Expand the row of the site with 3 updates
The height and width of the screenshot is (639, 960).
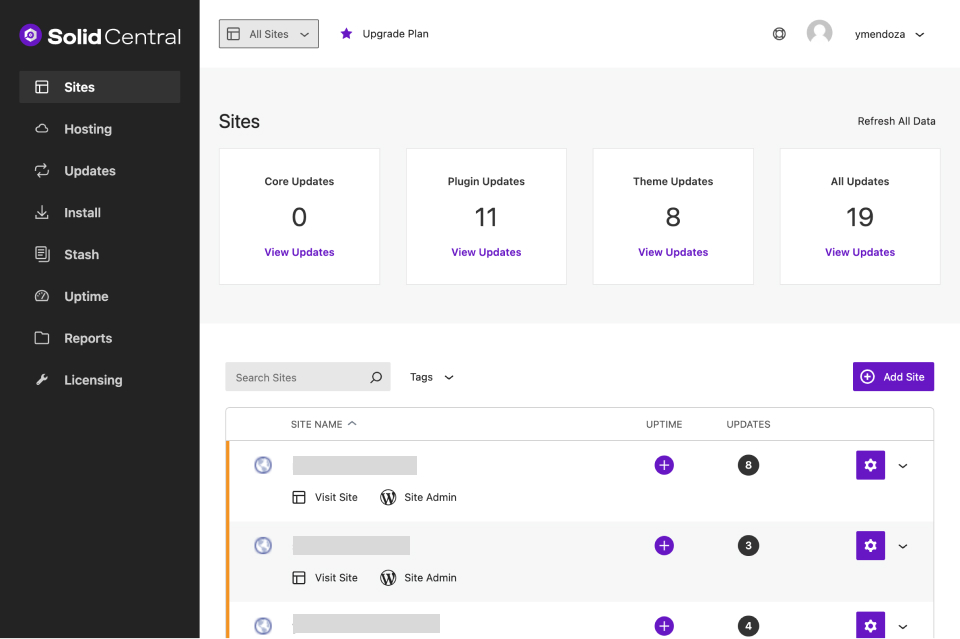coord(902,546)
